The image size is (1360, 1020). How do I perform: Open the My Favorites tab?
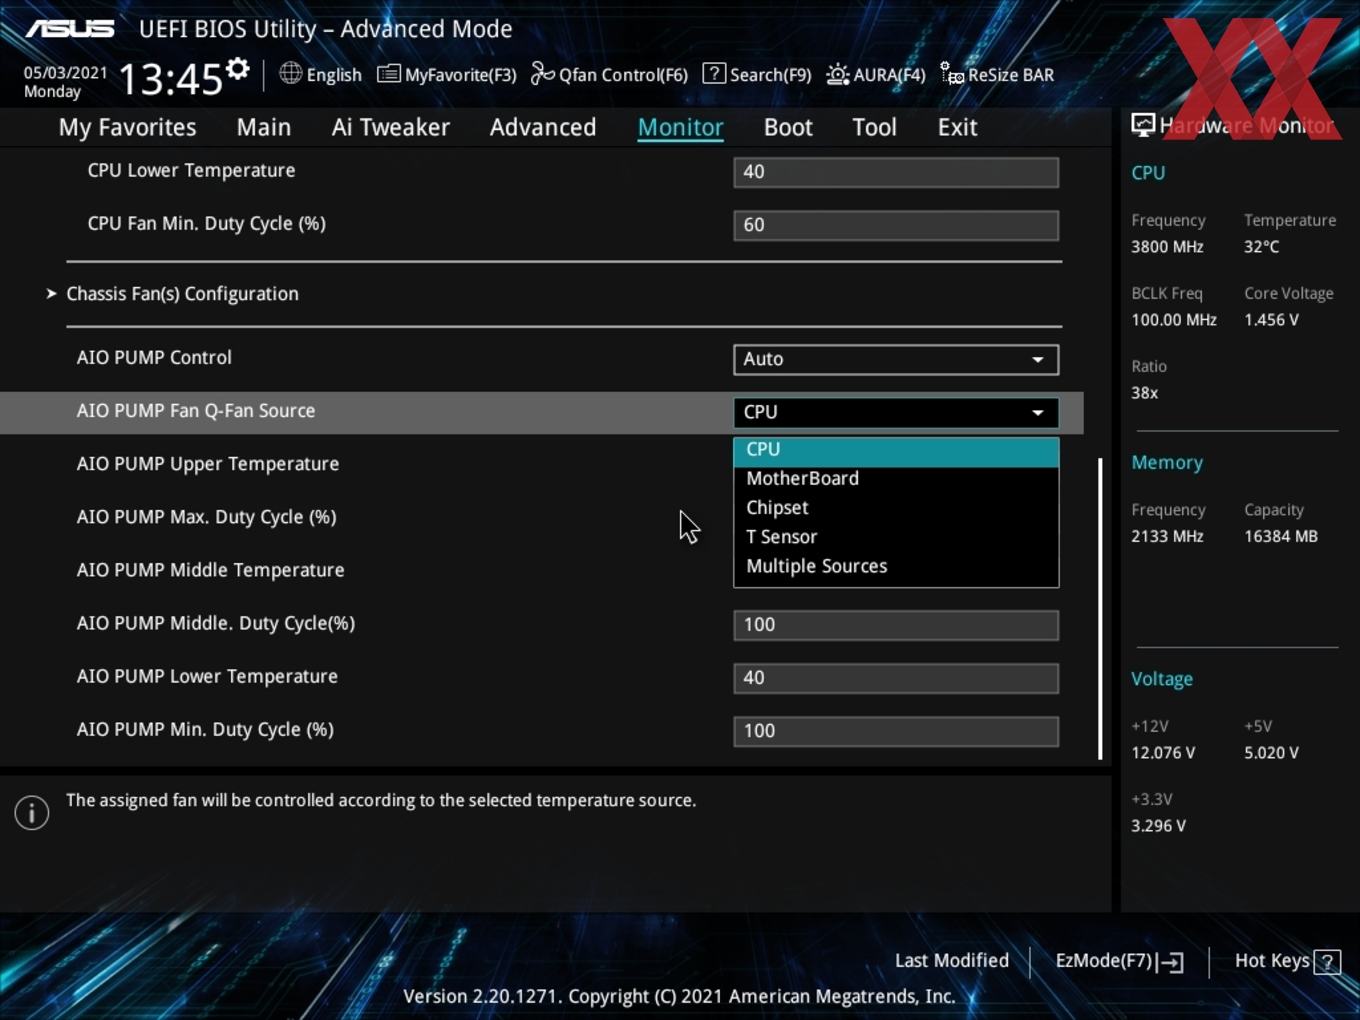click(x=127, y=127)
